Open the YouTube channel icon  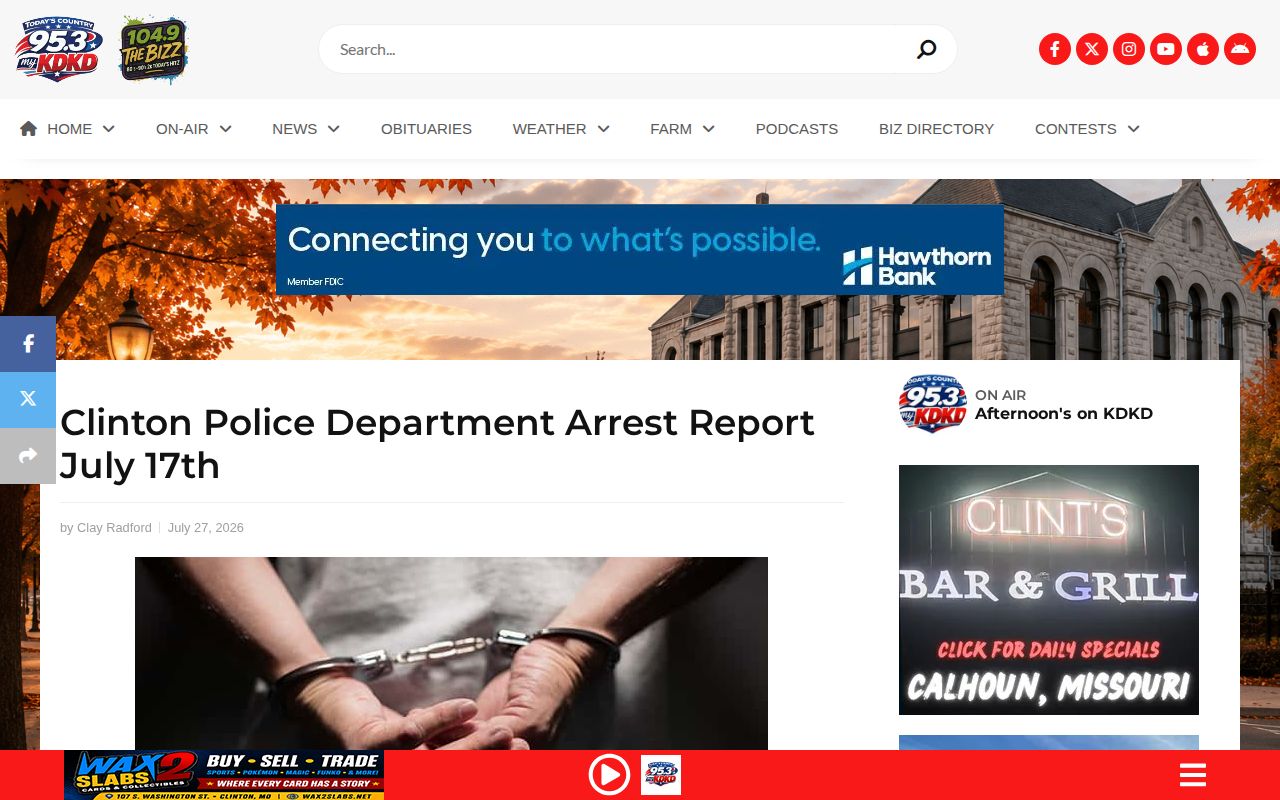click(x=1166, y=49)
